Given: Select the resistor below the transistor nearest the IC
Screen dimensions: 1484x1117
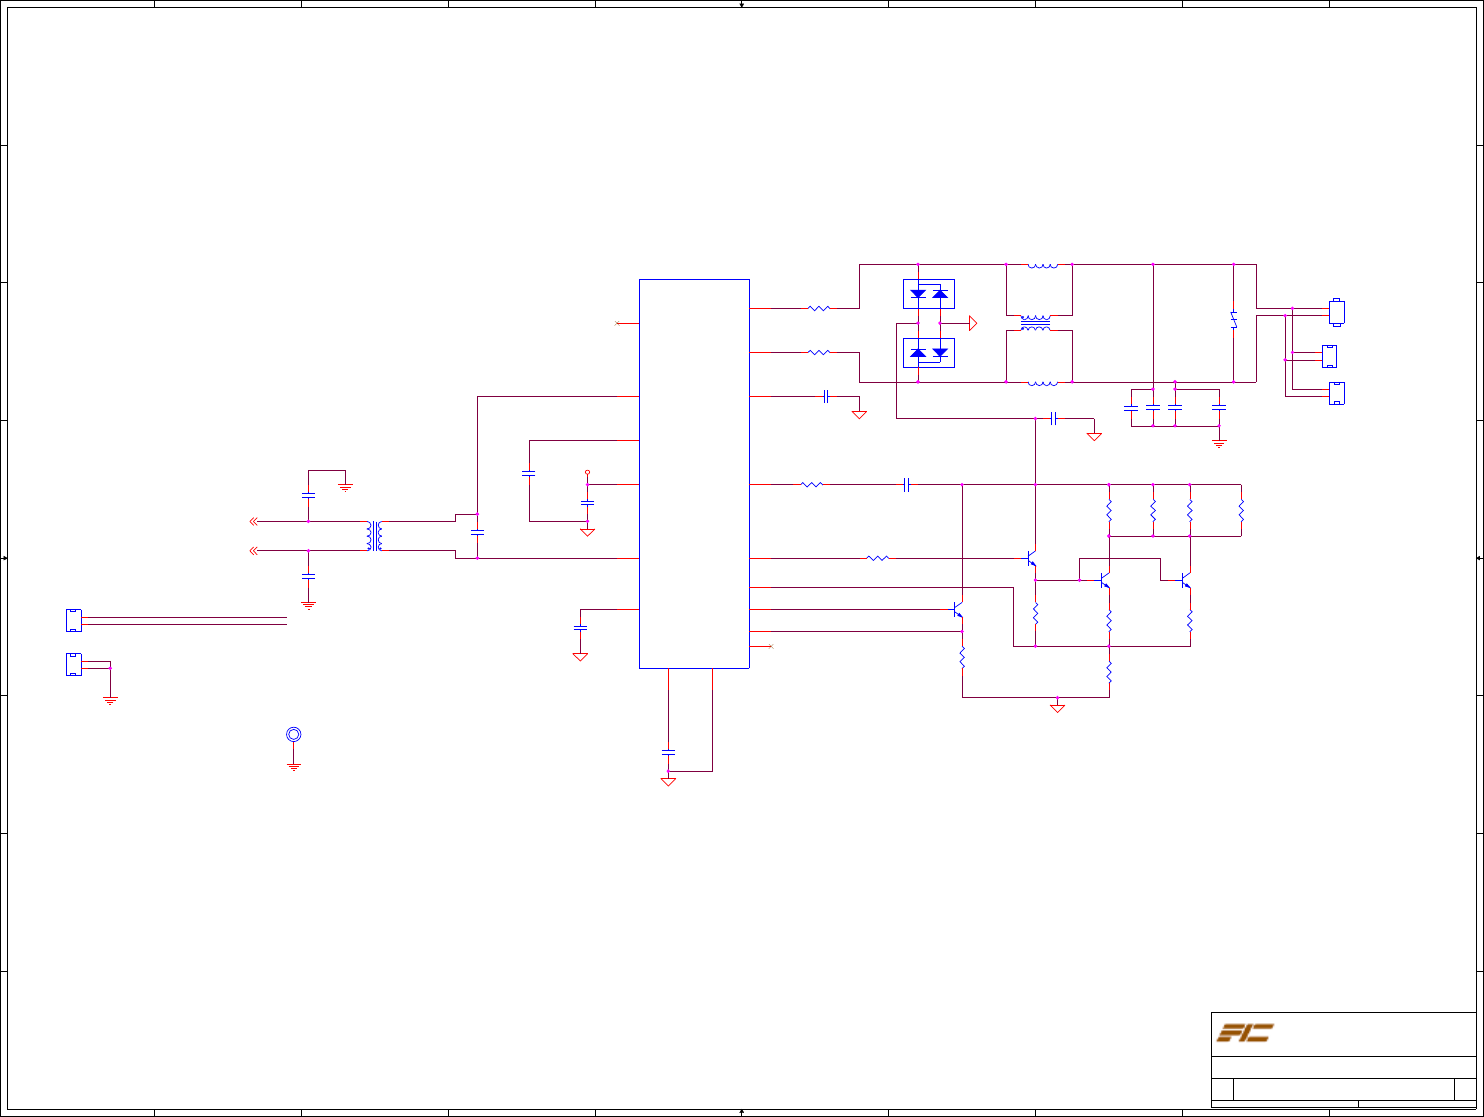Looking at the screenshot, I should point(962,658).
